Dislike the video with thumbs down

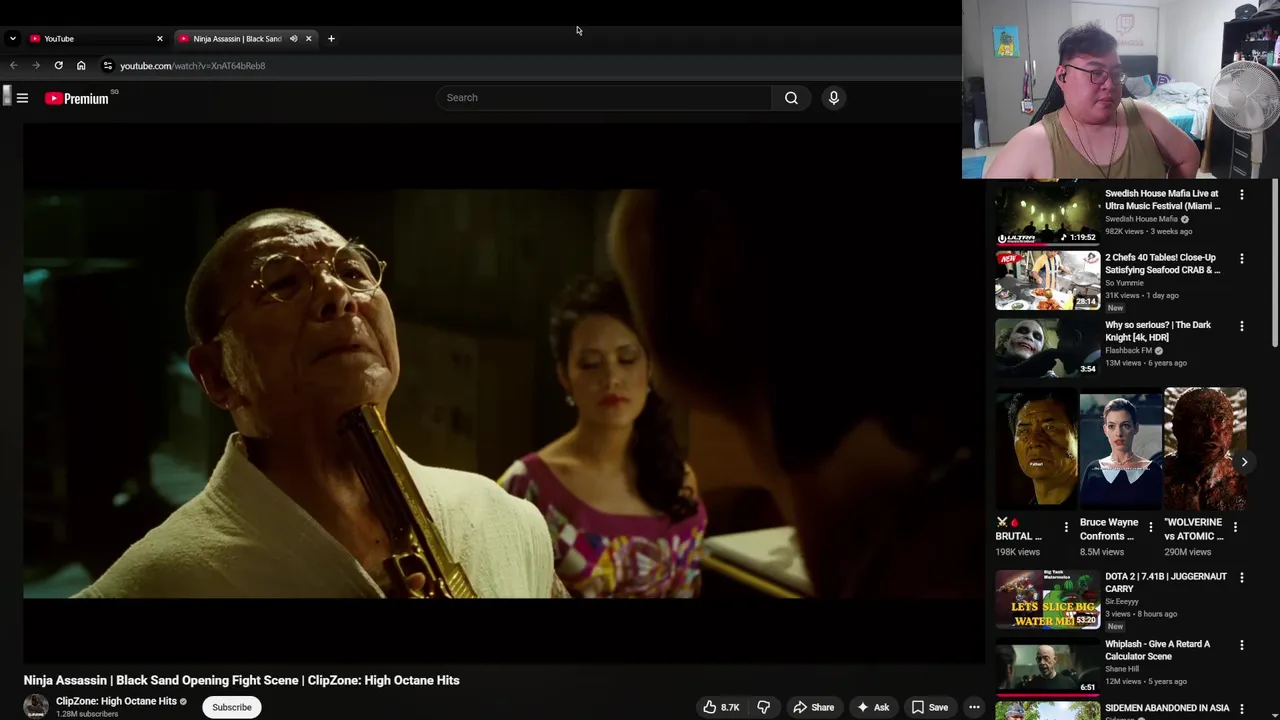coord(763,707)
